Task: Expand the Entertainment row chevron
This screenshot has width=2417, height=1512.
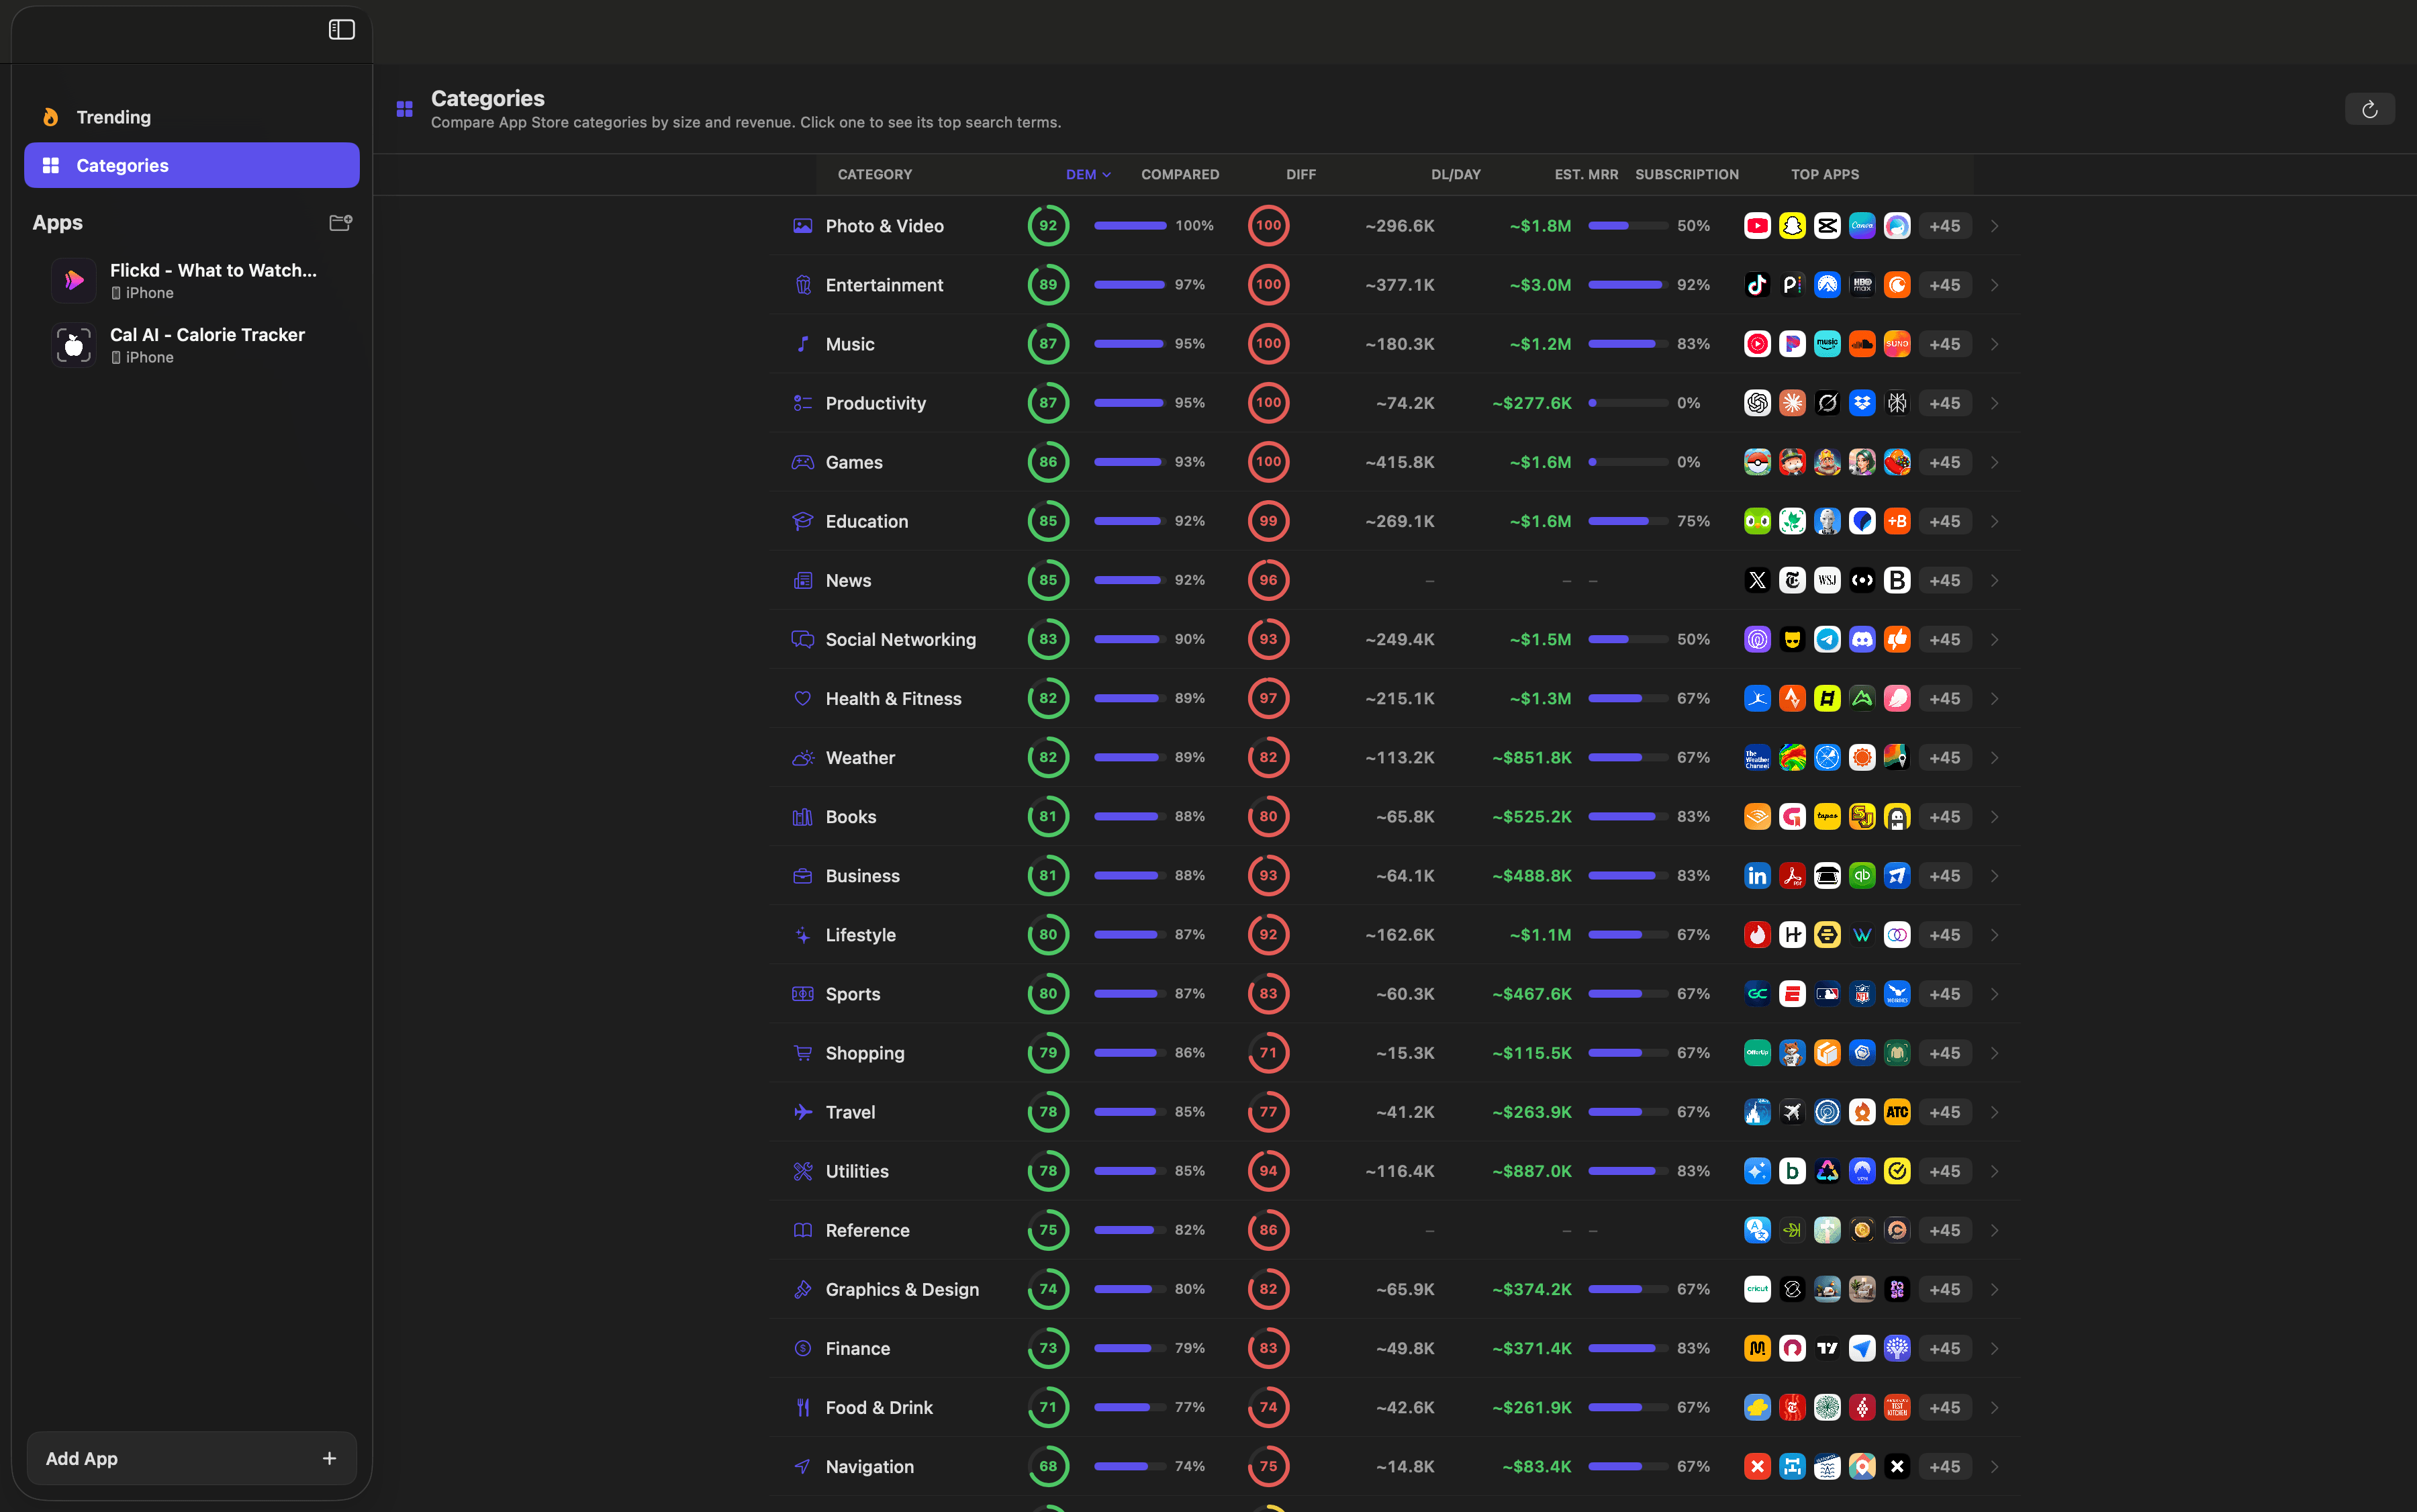Action: [1995, 285]
